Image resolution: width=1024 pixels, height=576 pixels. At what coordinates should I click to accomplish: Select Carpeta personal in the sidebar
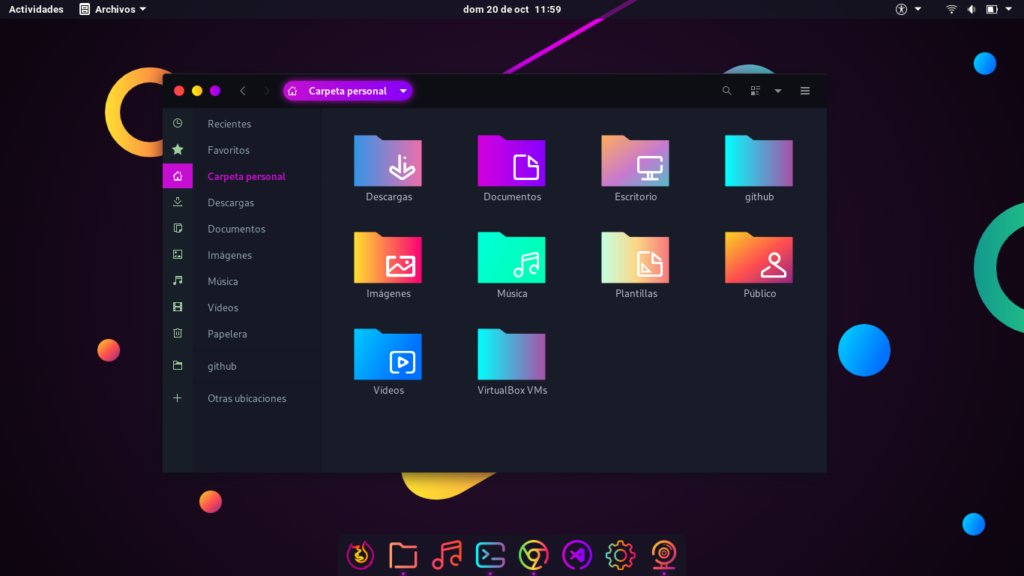[242, 176]
